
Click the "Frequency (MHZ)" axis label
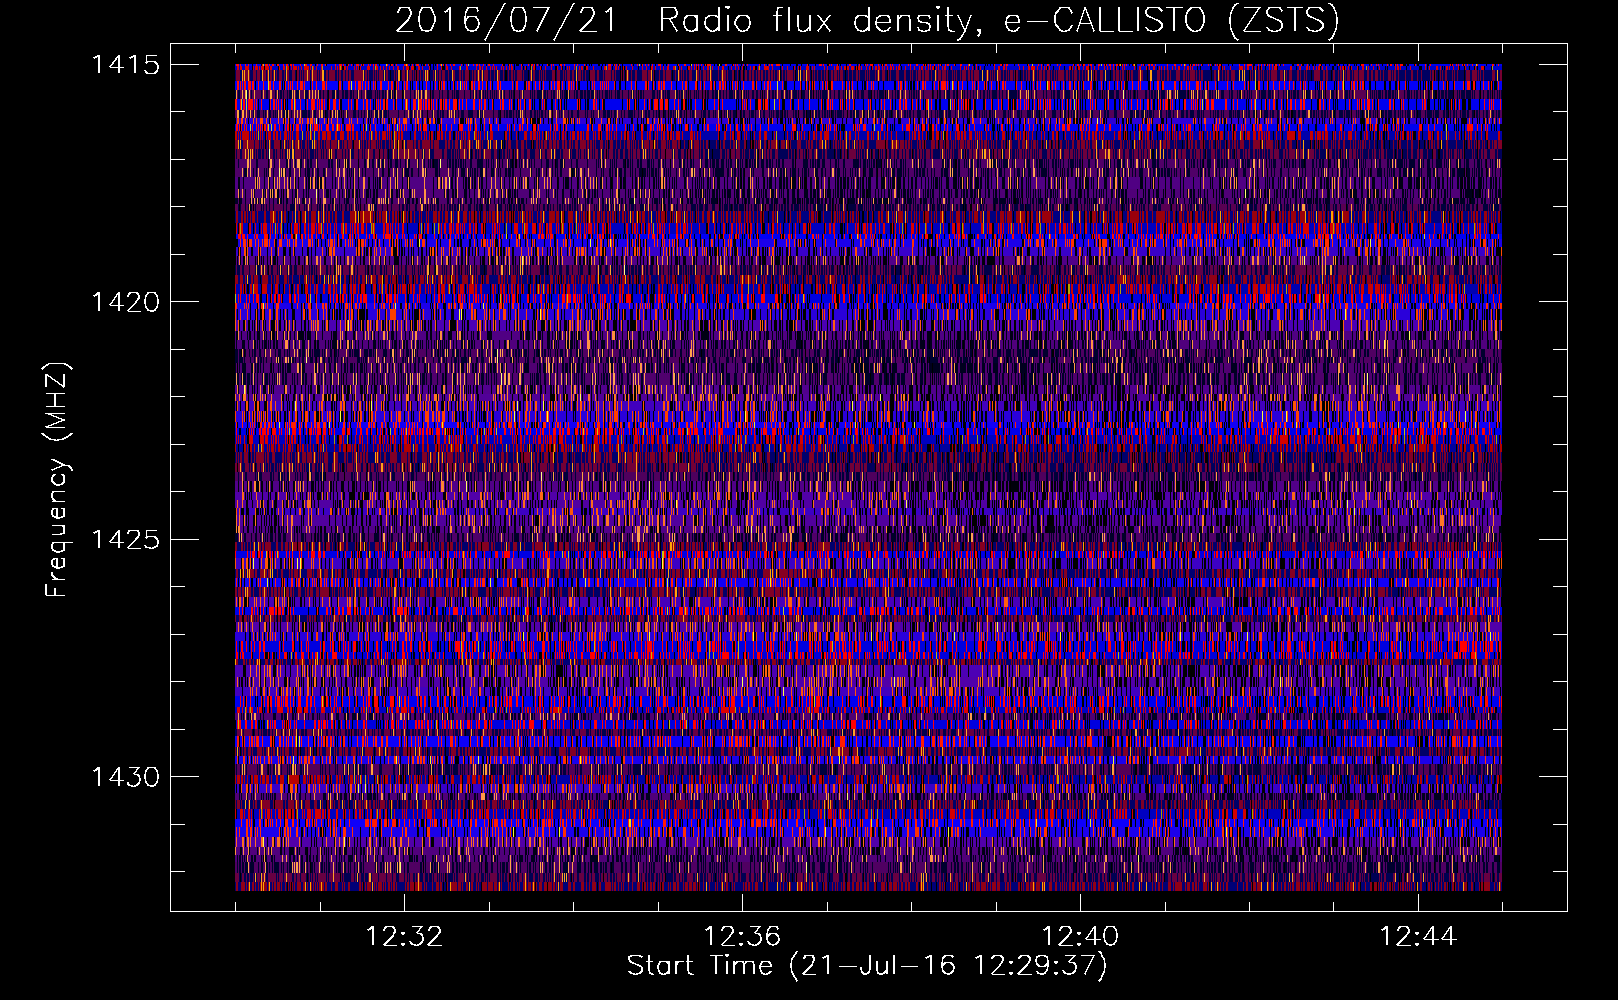(x=58, y=479)
